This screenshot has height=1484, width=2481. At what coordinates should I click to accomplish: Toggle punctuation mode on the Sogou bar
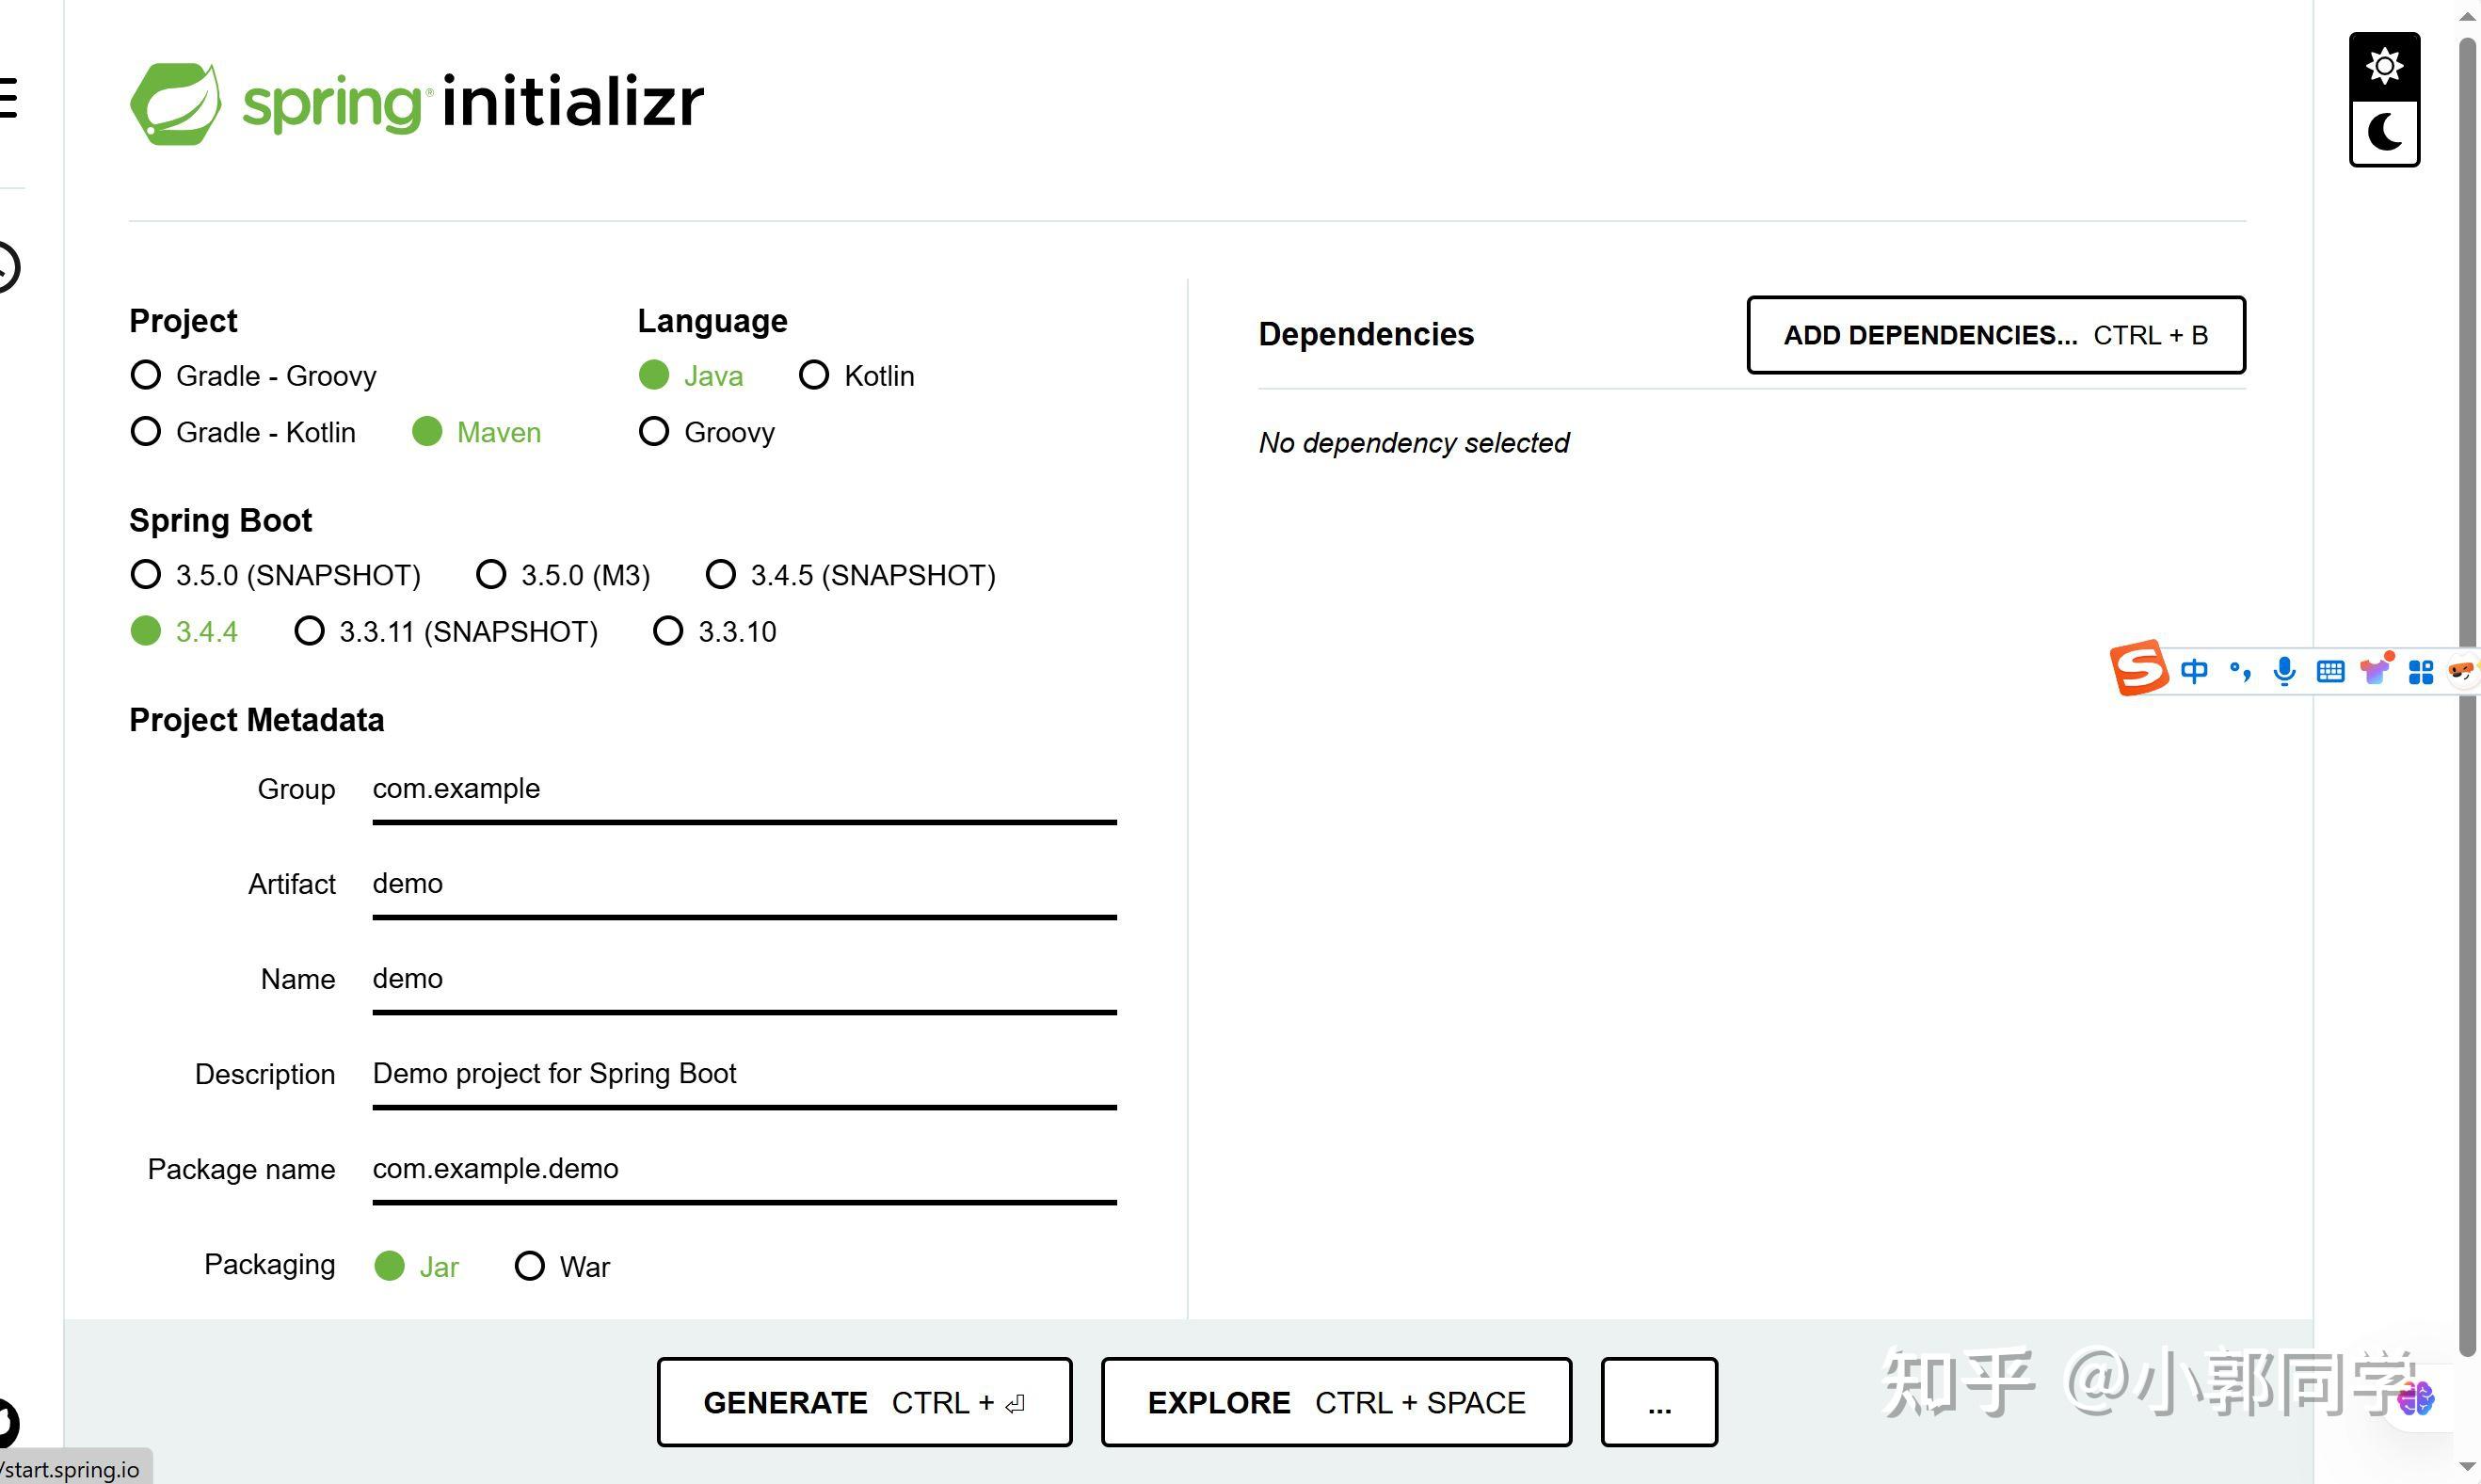pyautogui.click(x=2240, y=671)
